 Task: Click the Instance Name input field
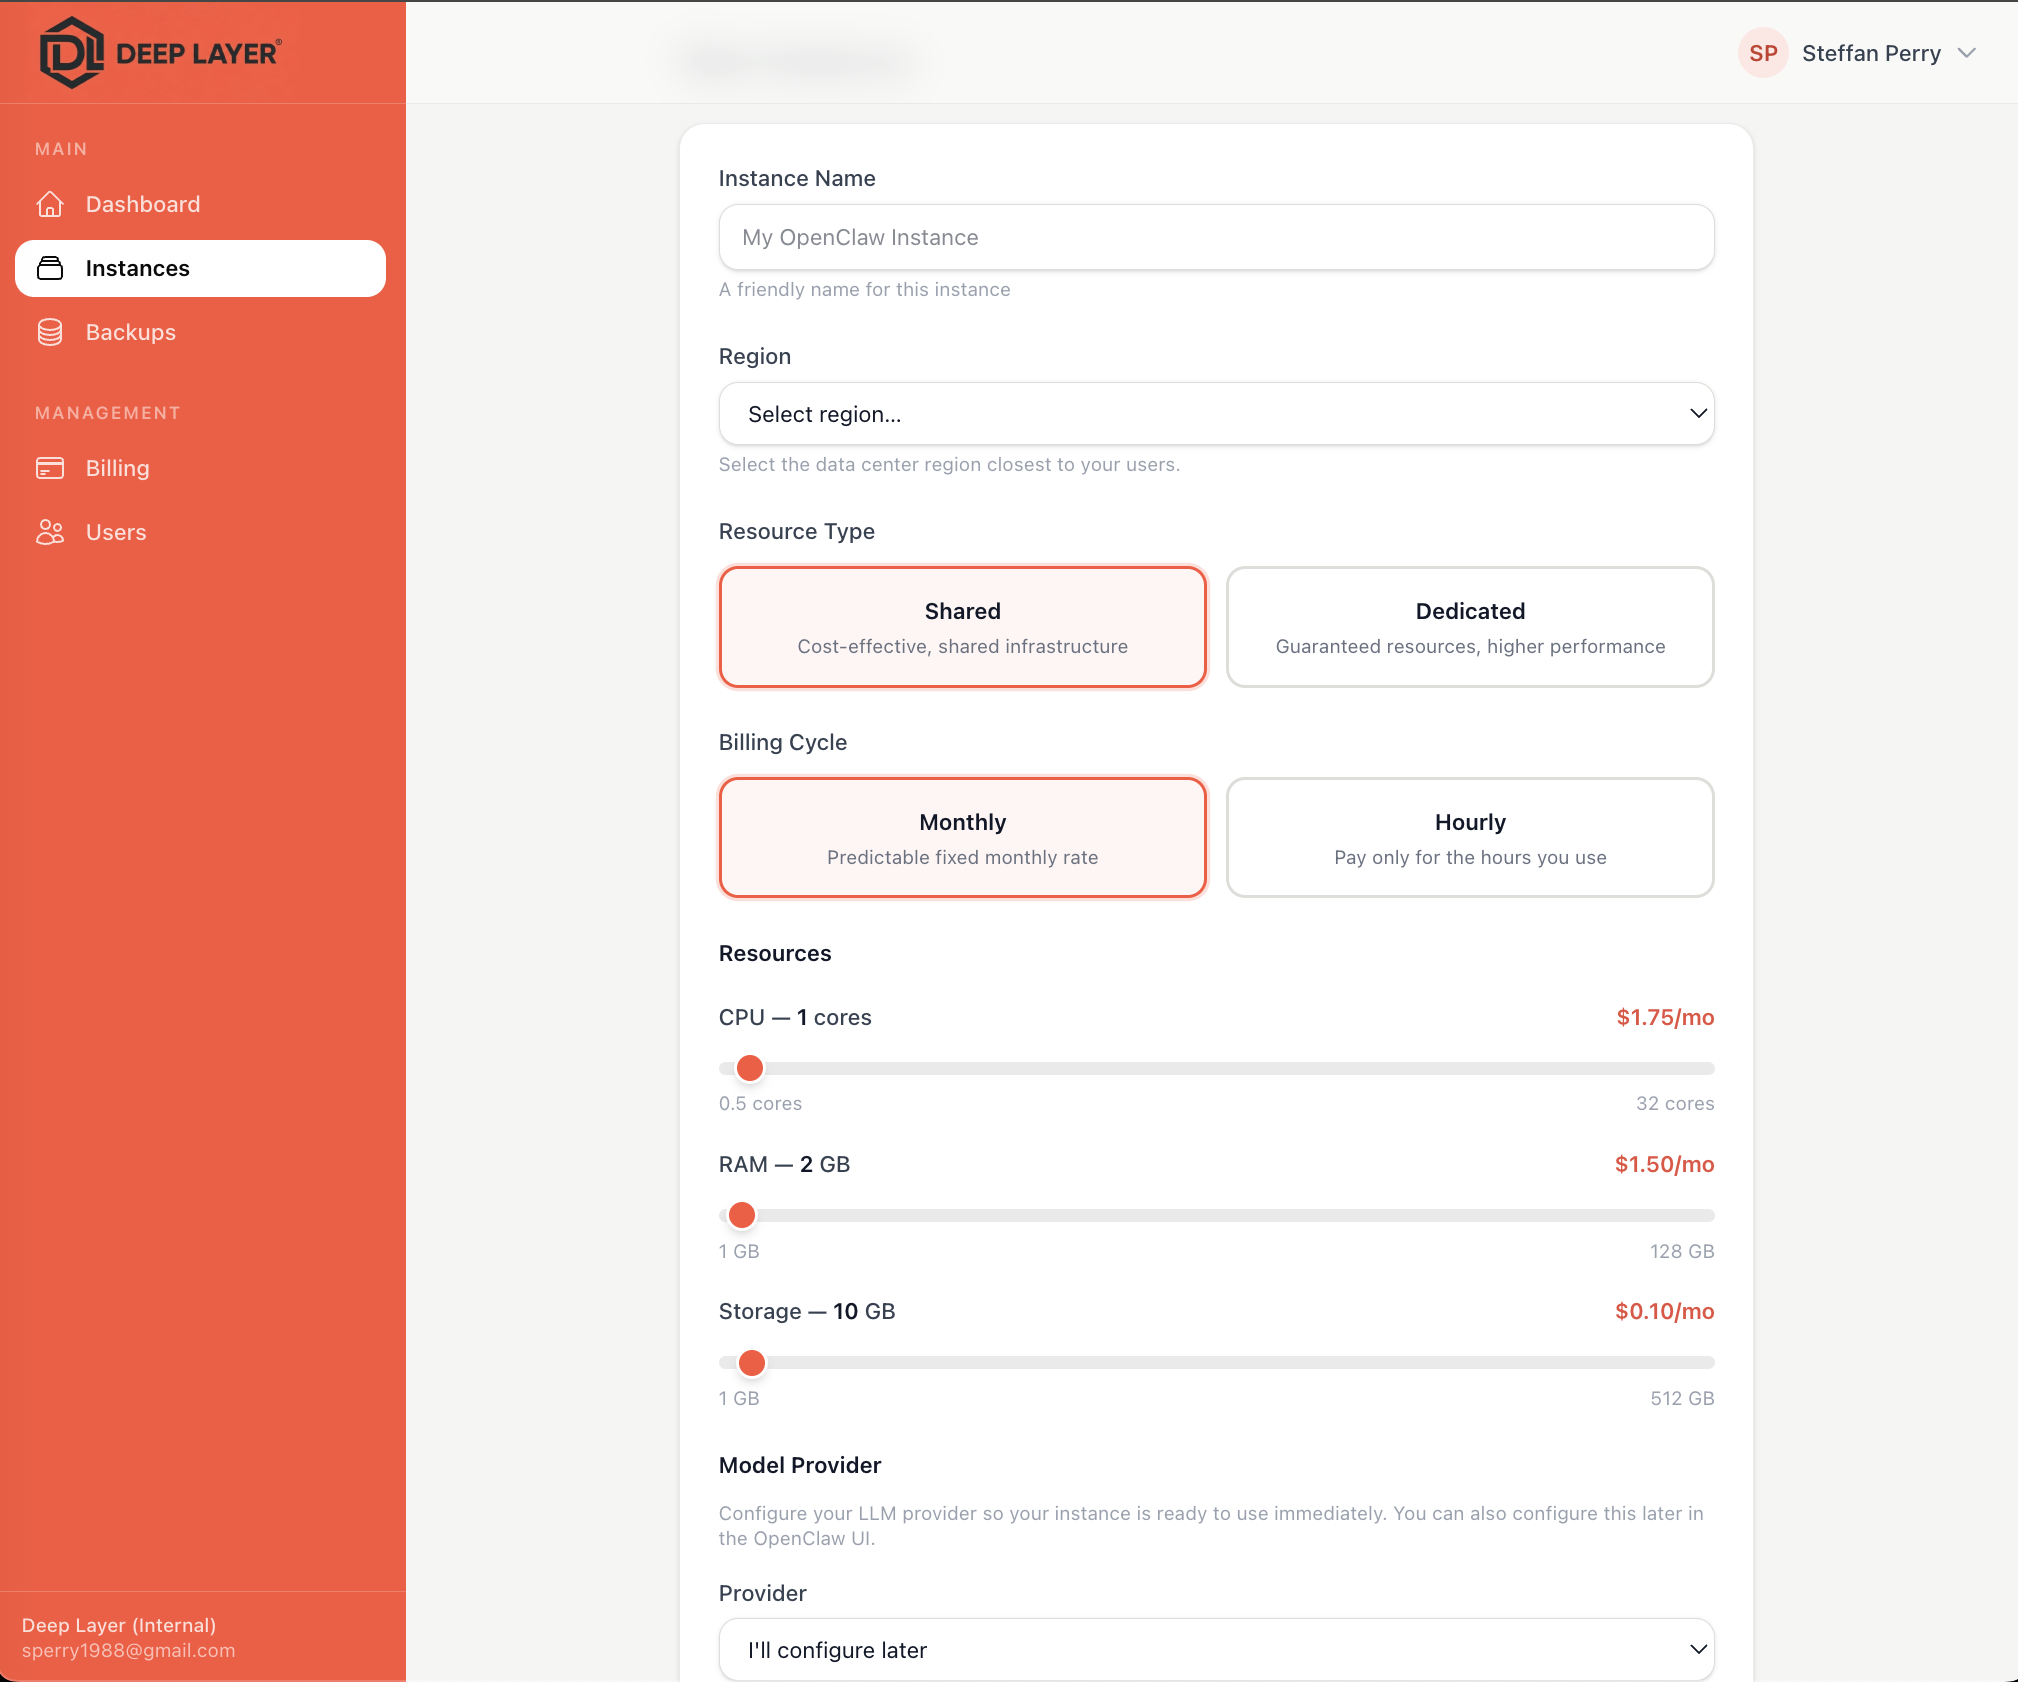1215,237
